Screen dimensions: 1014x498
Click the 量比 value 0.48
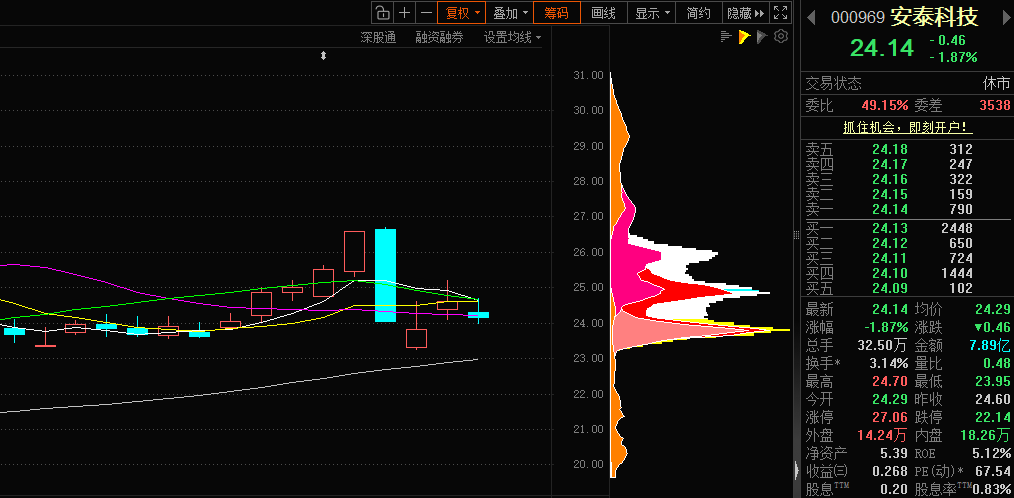click(997, 363)
